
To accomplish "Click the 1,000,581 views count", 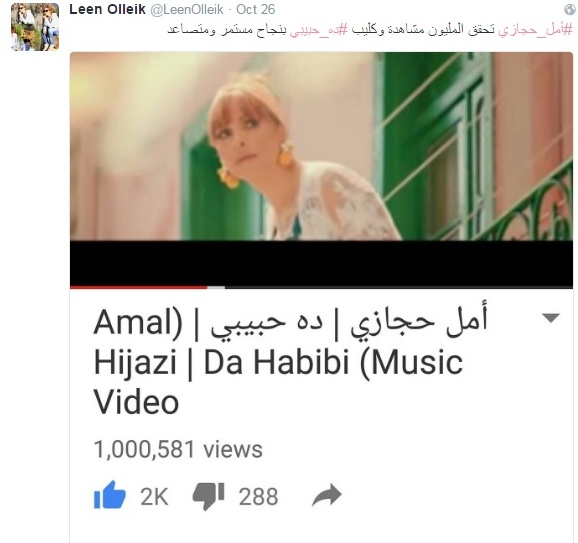I will (178, 449).
